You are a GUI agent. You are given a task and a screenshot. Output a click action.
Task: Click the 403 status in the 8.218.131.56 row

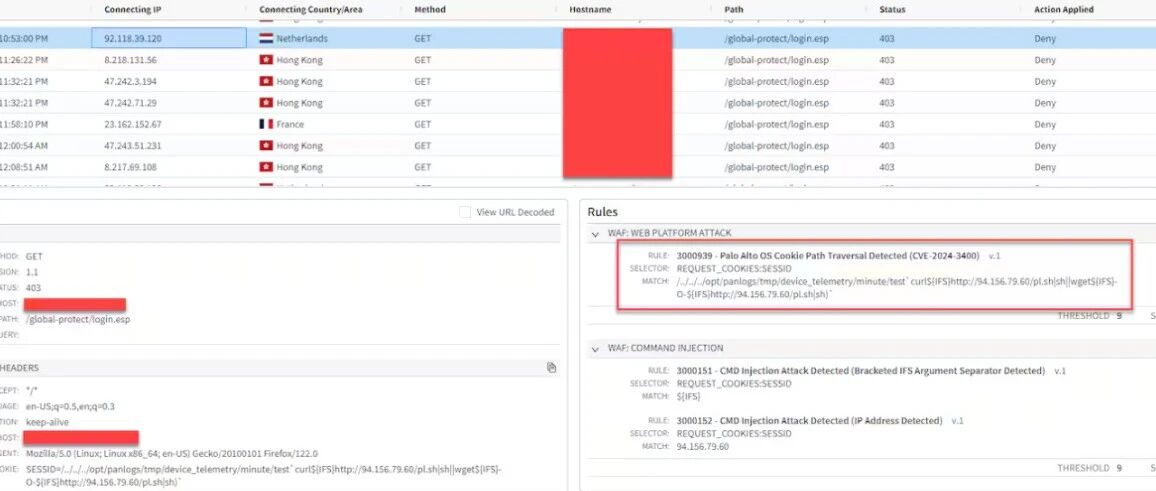[x=887, y=60]
